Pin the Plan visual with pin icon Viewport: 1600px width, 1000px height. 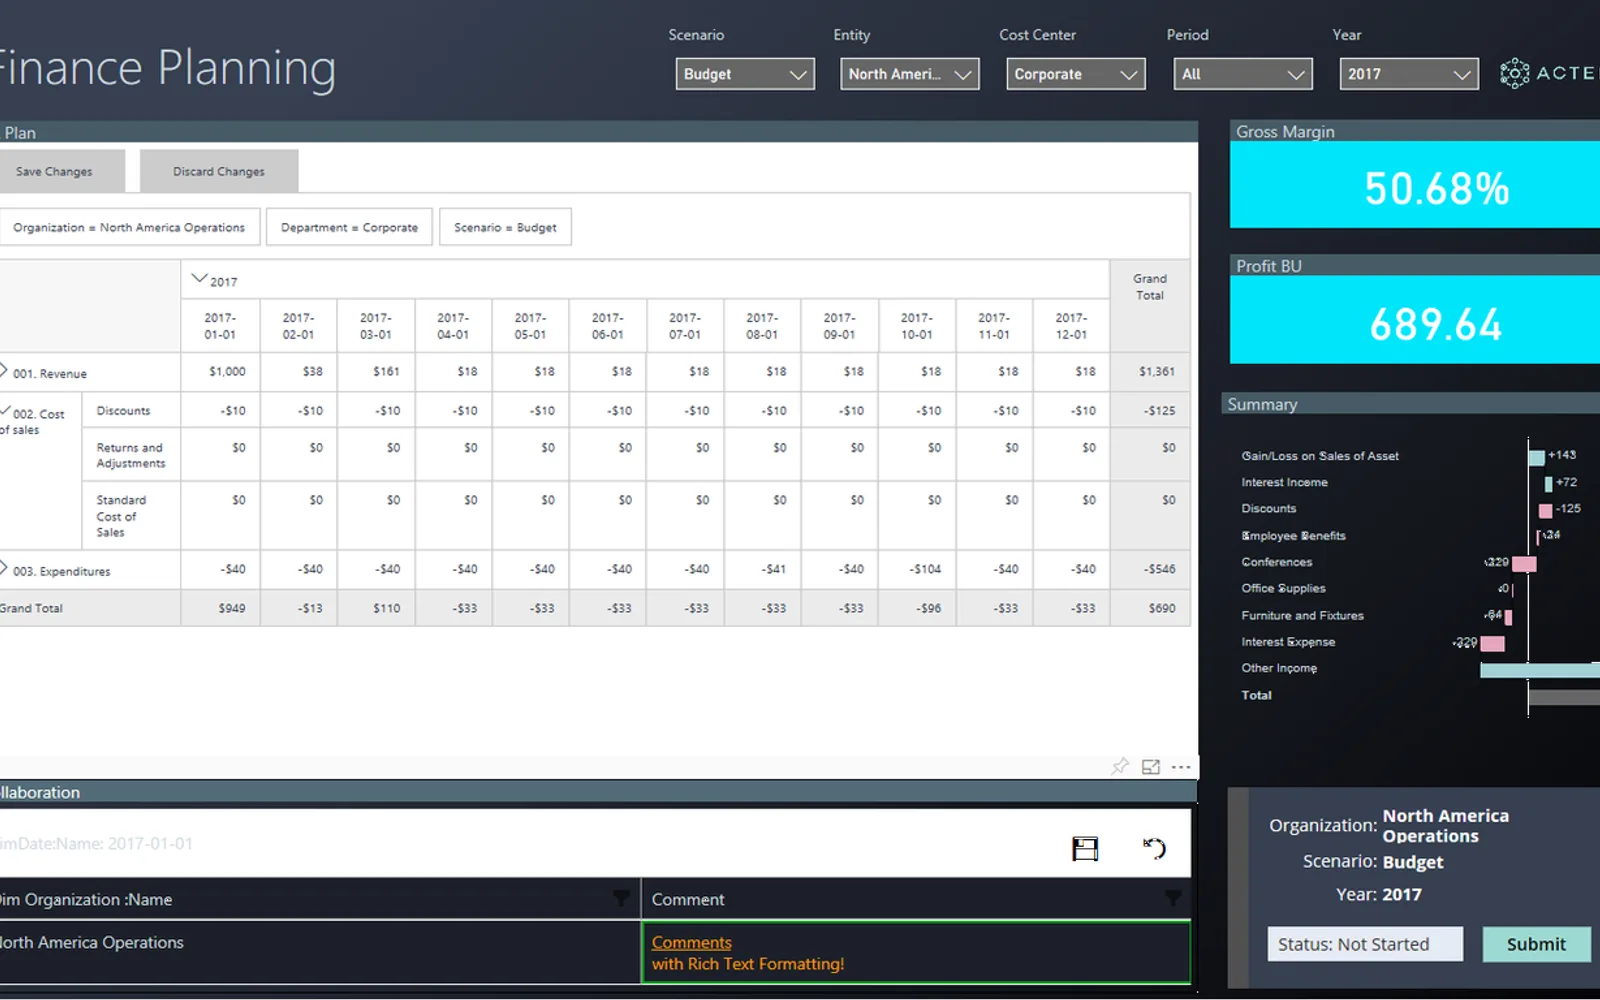pos(1120,766)
